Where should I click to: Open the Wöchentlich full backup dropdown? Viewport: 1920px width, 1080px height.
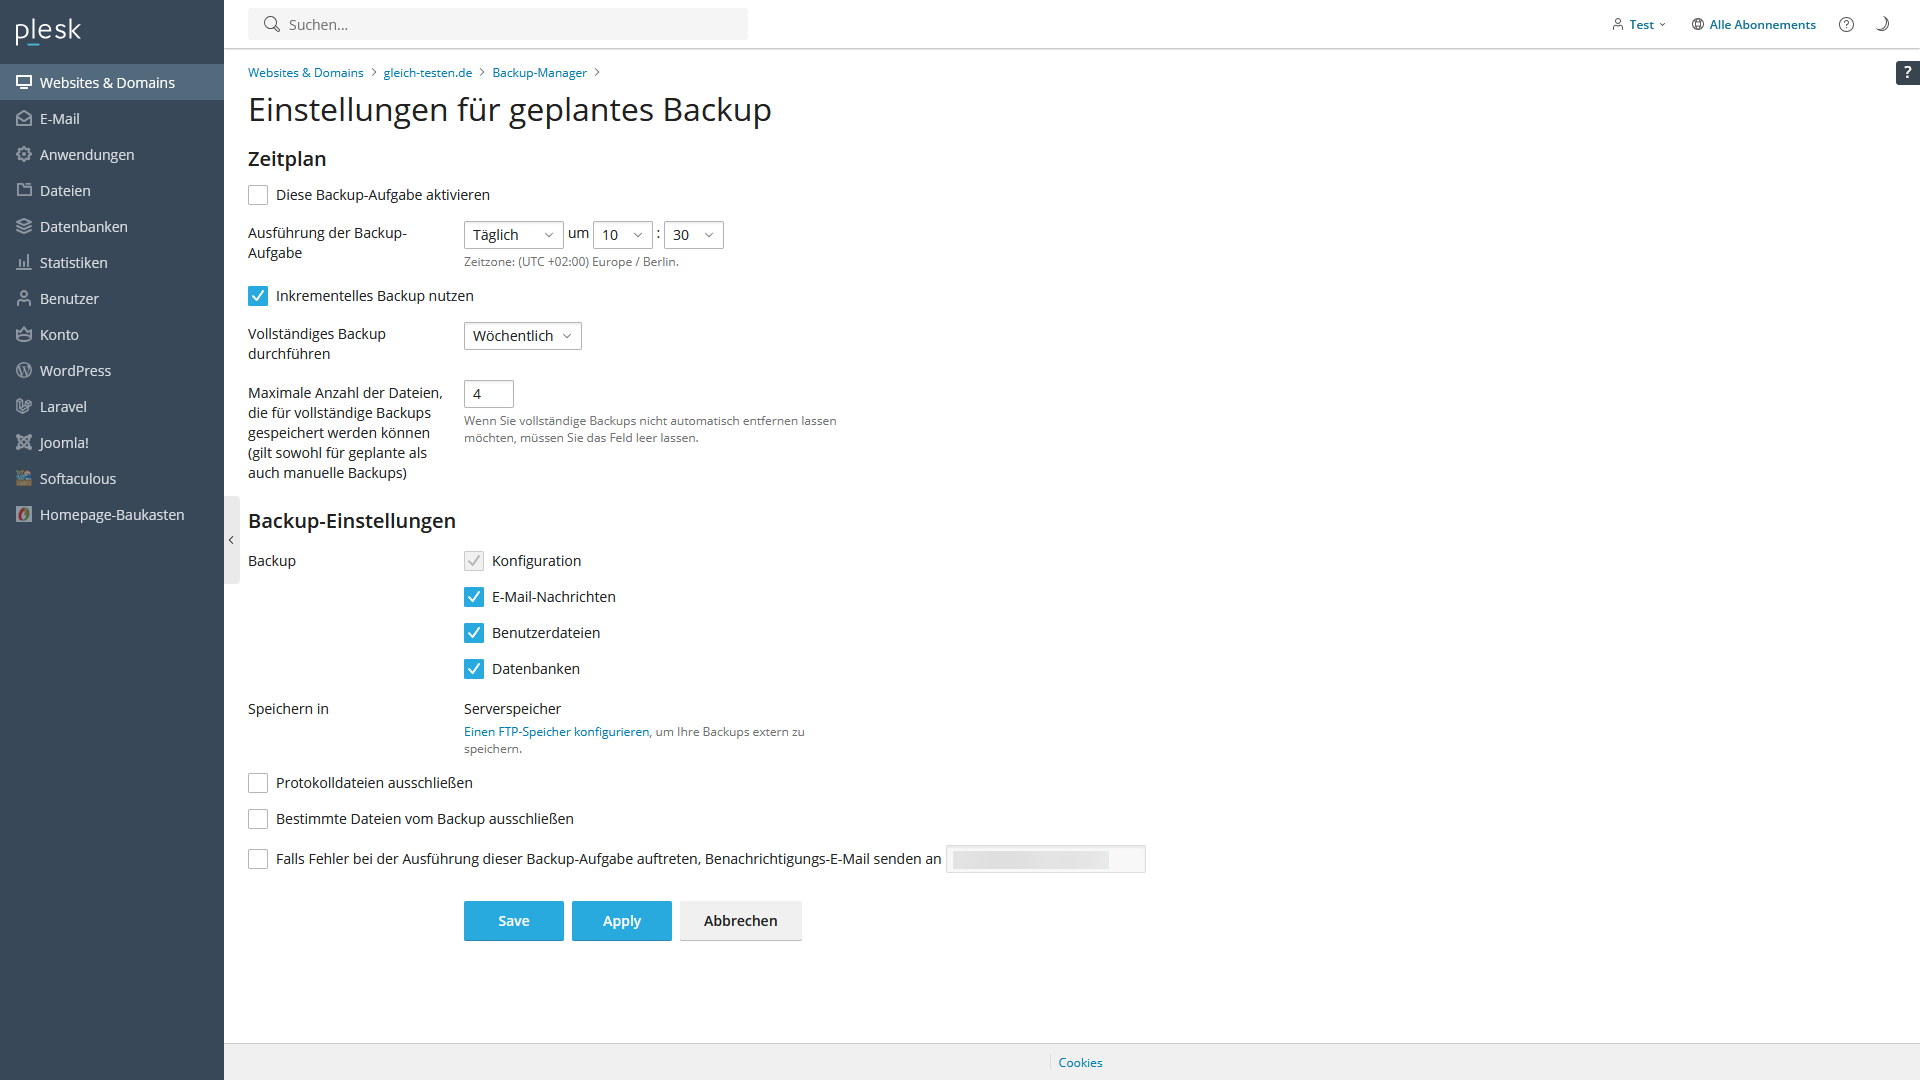[522, 335]
